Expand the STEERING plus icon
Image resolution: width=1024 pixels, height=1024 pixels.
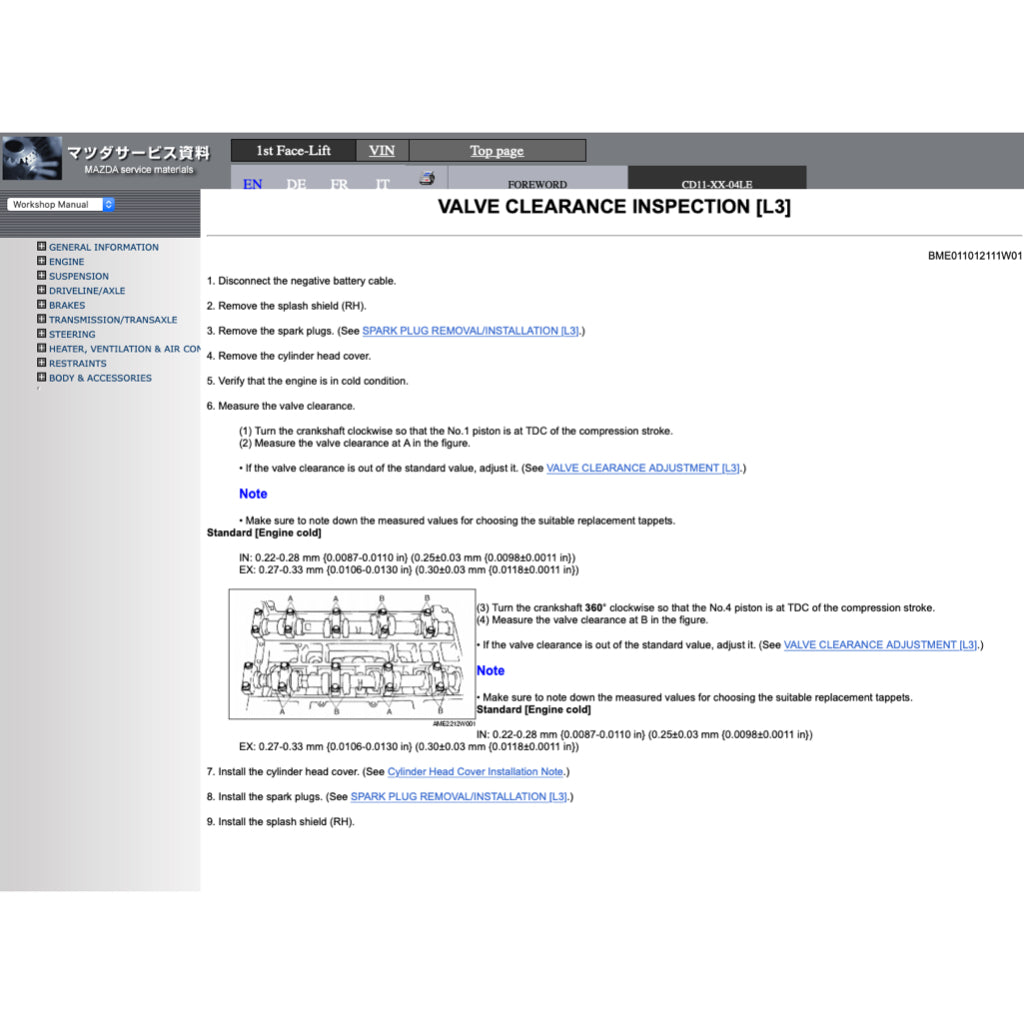click(42, 334)
